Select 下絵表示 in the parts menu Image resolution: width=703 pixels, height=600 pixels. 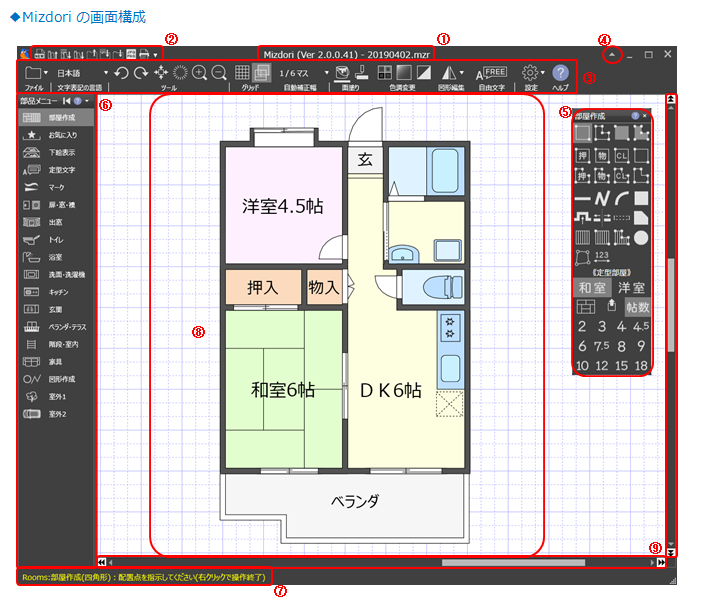click(x=56, y=152)
